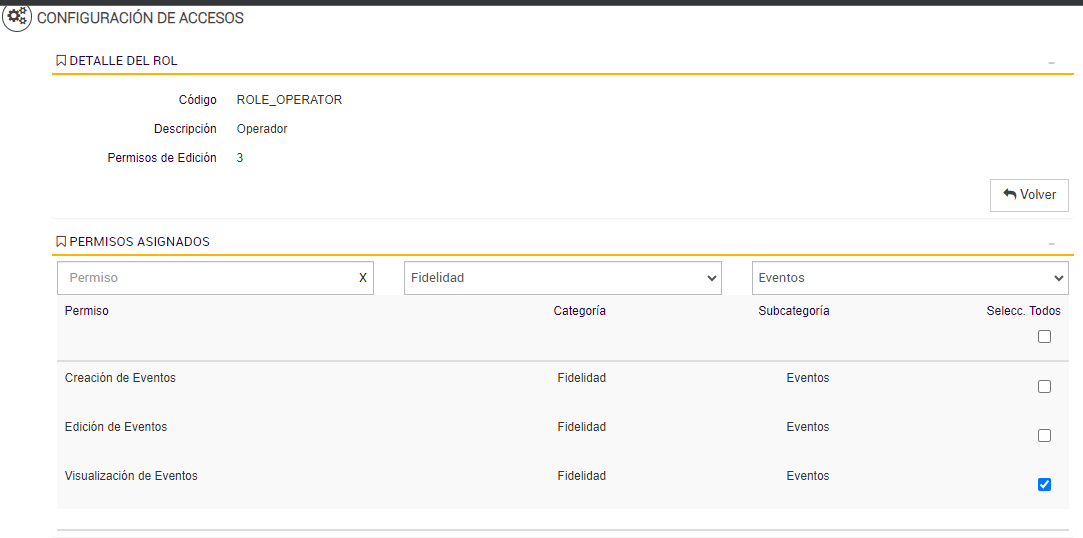
Task: Open the Fidelidad category dropdown
Action: tap(562, 278)
